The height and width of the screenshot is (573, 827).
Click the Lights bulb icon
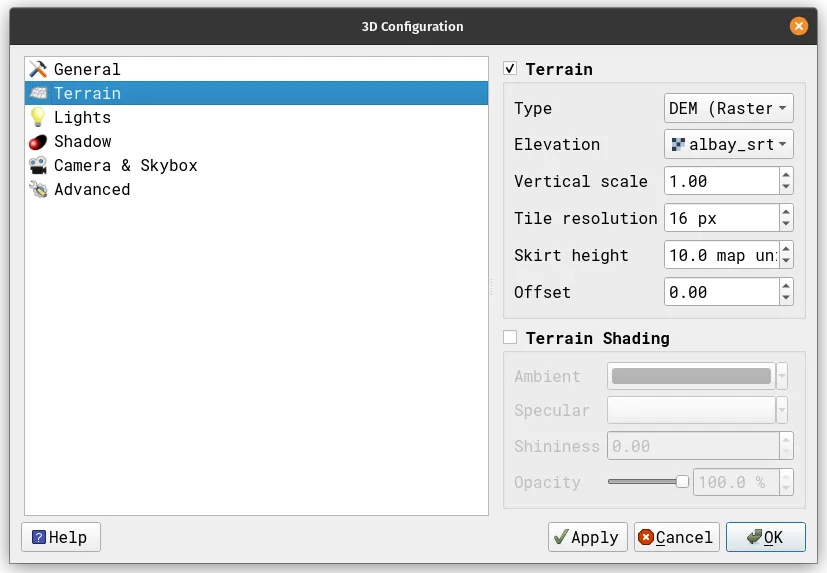pos(39,117)
